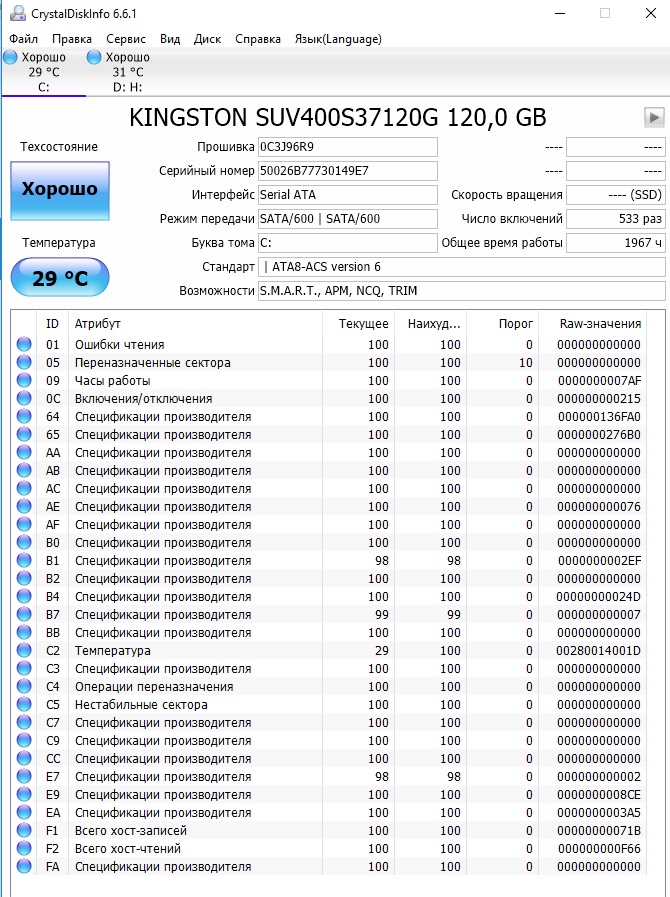Click the Стандарт field ATA8-ACS version 6
The width and height of the screenshot is (670, 897).
pos(461,267)
